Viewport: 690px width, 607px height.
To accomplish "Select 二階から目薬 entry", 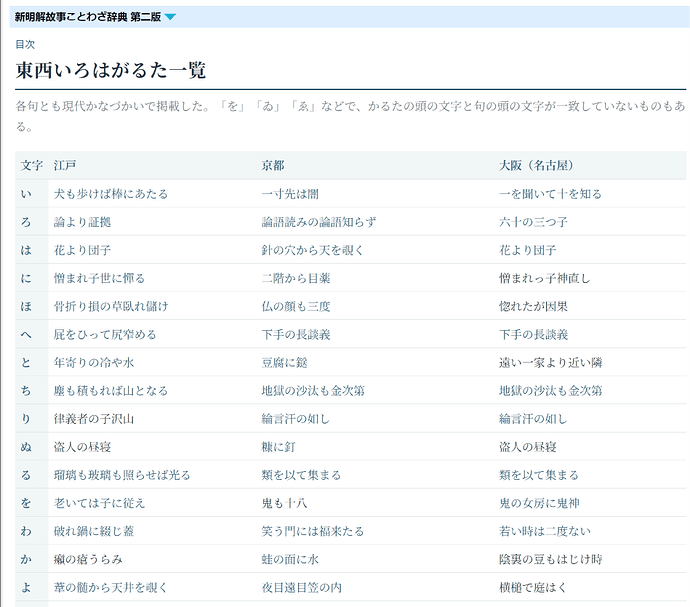I will pyautogui.click(x=296, y=278).
